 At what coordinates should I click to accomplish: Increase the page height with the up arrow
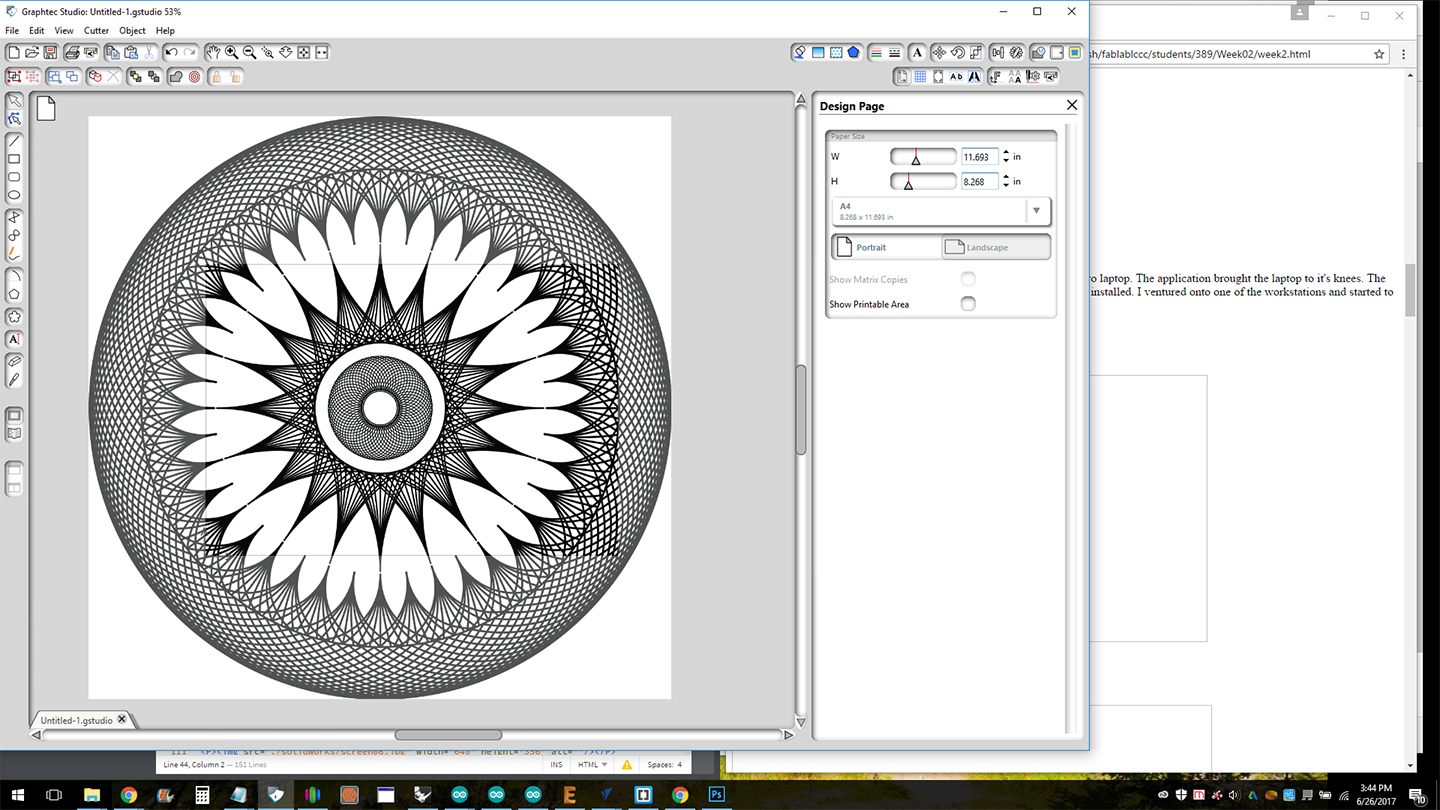click(1006, 178)
